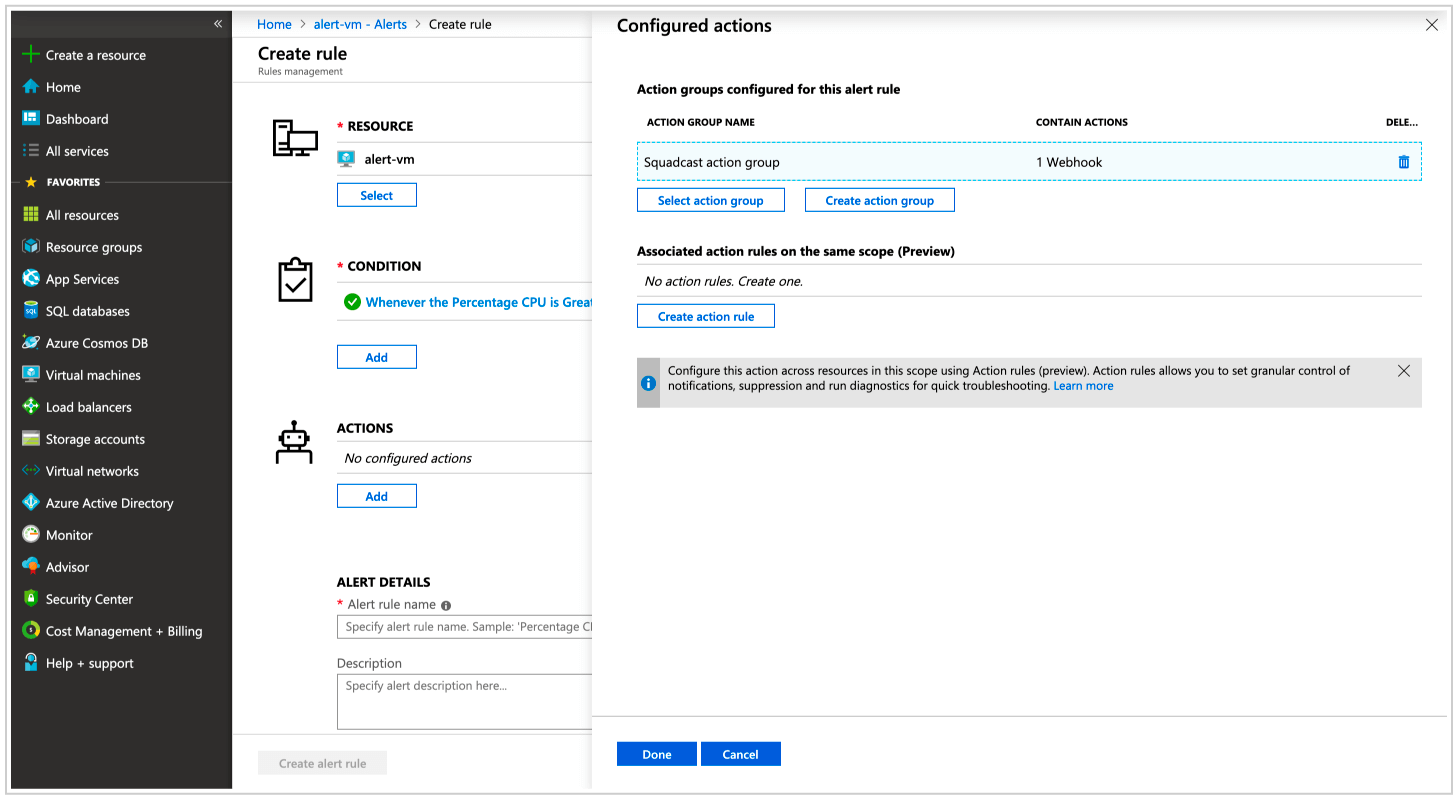Focus the Description text area
The height and width of the screenshot is (798, 1456).
[x=465, y=702]
